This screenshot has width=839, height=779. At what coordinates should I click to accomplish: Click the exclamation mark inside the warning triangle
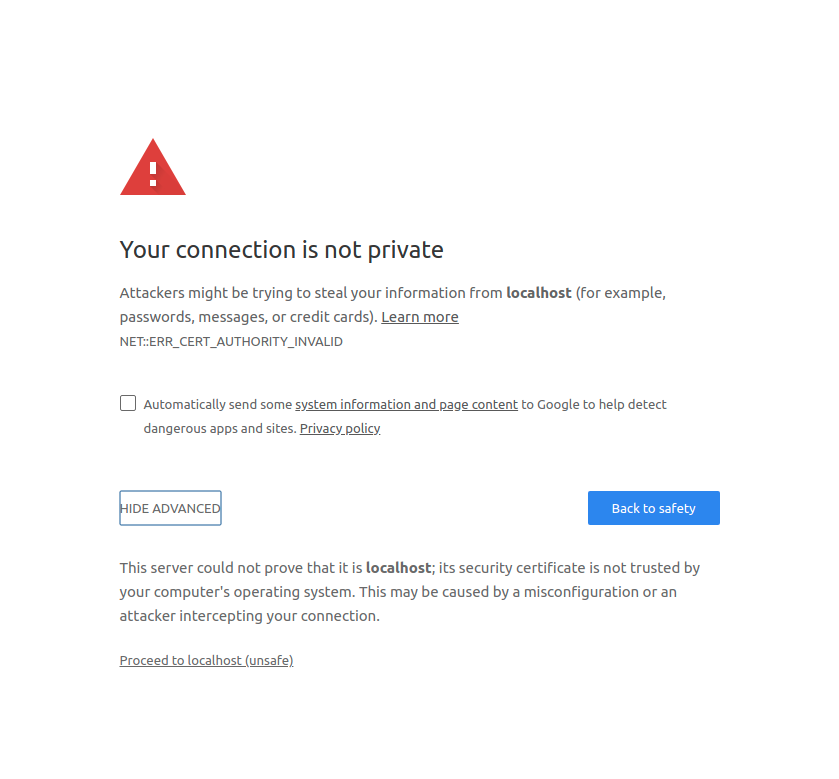(153, 172)
